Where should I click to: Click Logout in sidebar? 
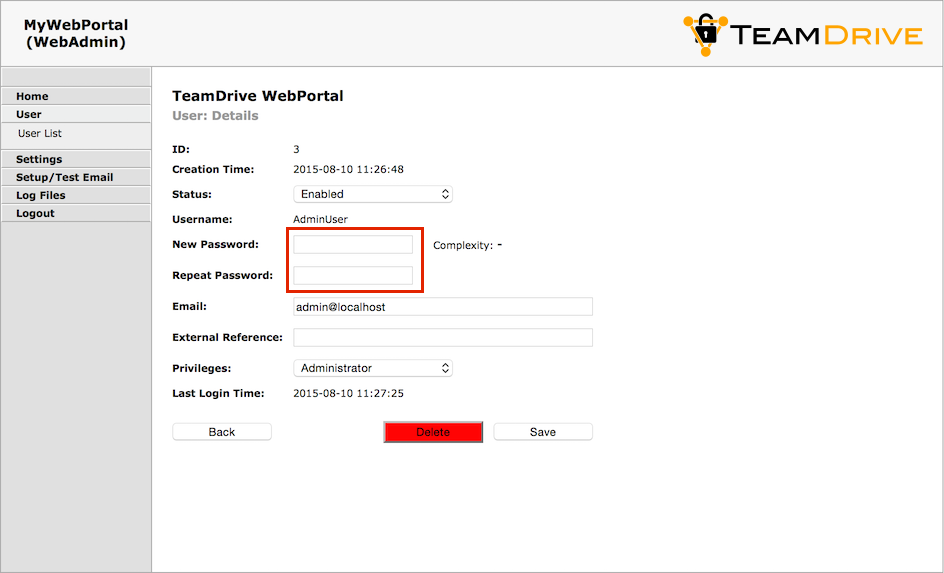tap(76, 214)
